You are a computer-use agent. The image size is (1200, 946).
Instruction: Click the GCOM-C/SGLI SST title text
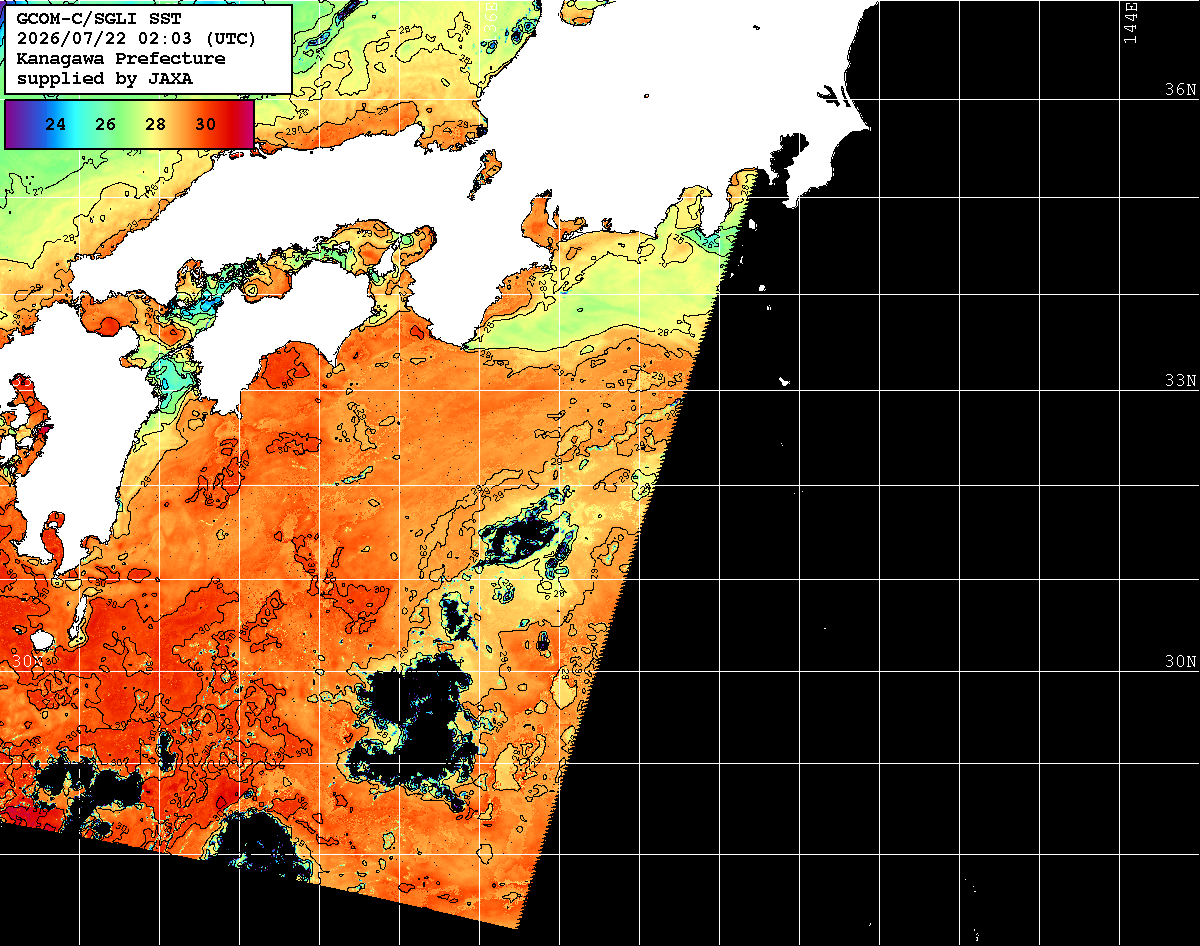click(x=98, y=18)
